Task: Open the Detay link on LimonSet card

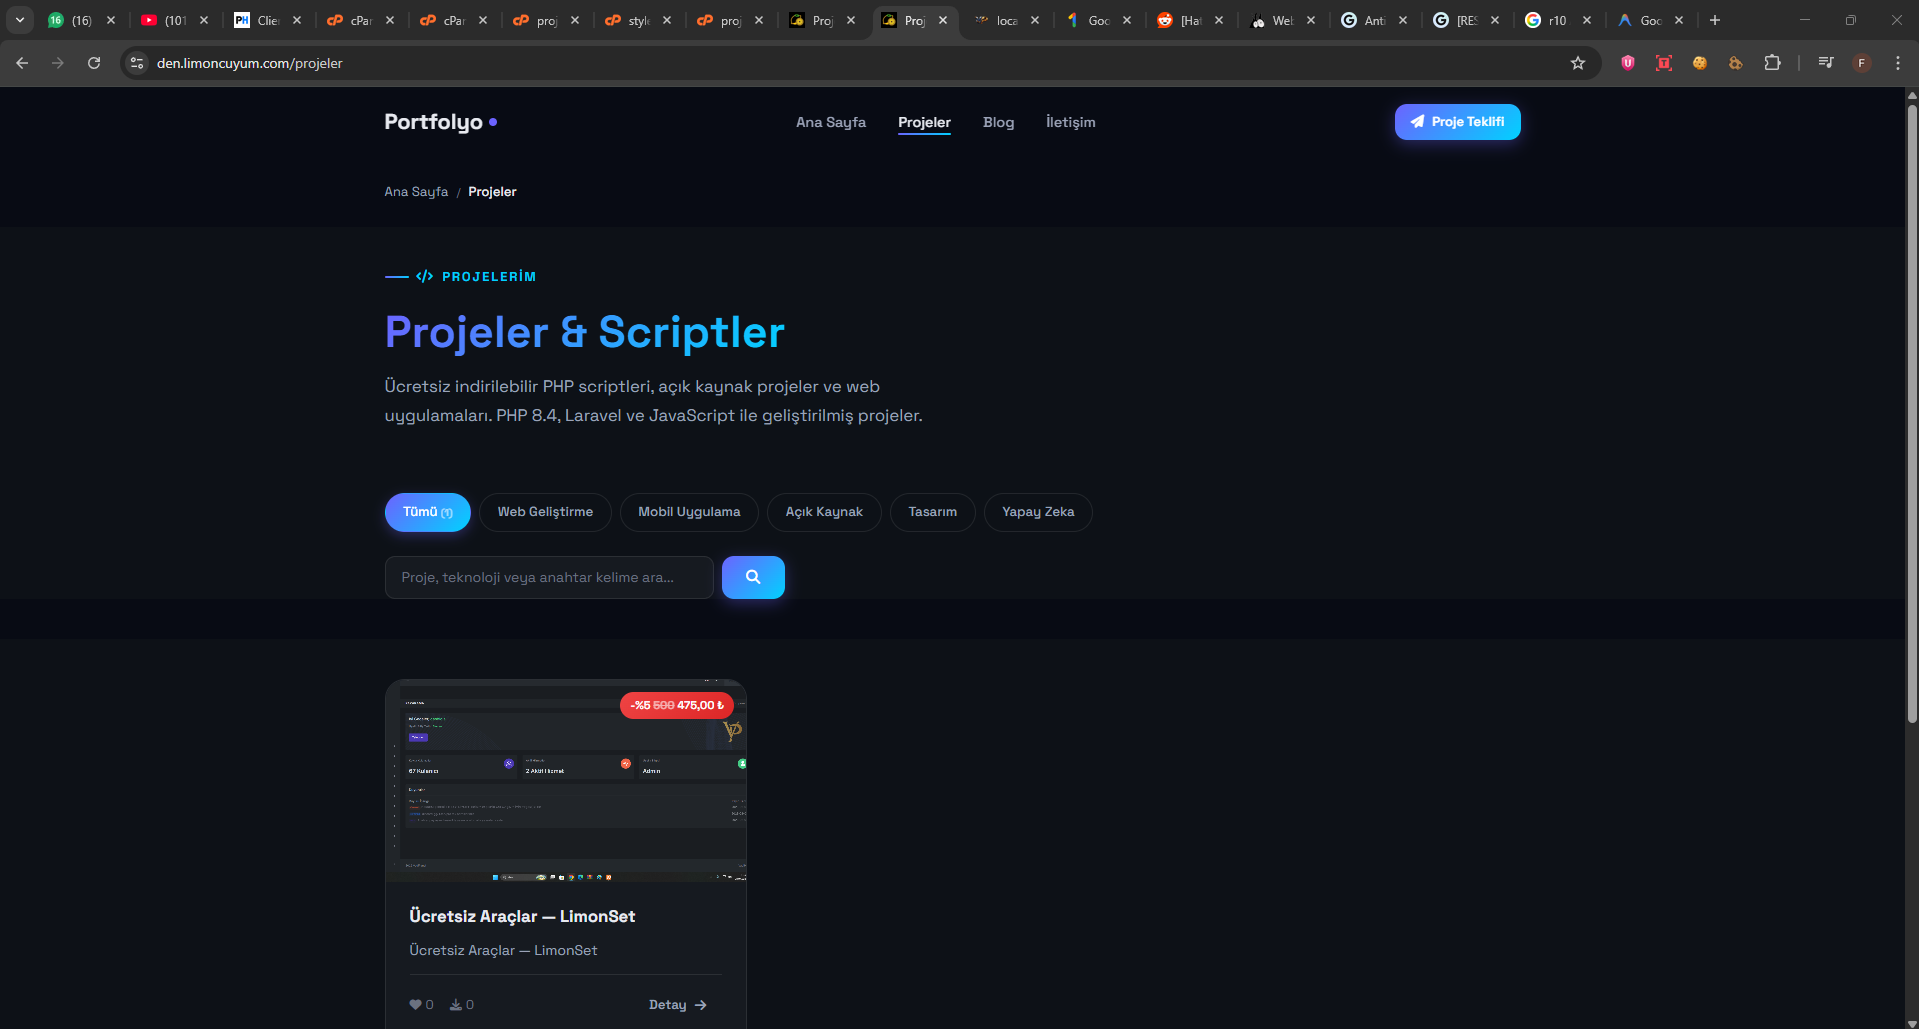Action: click(677, 1005)
